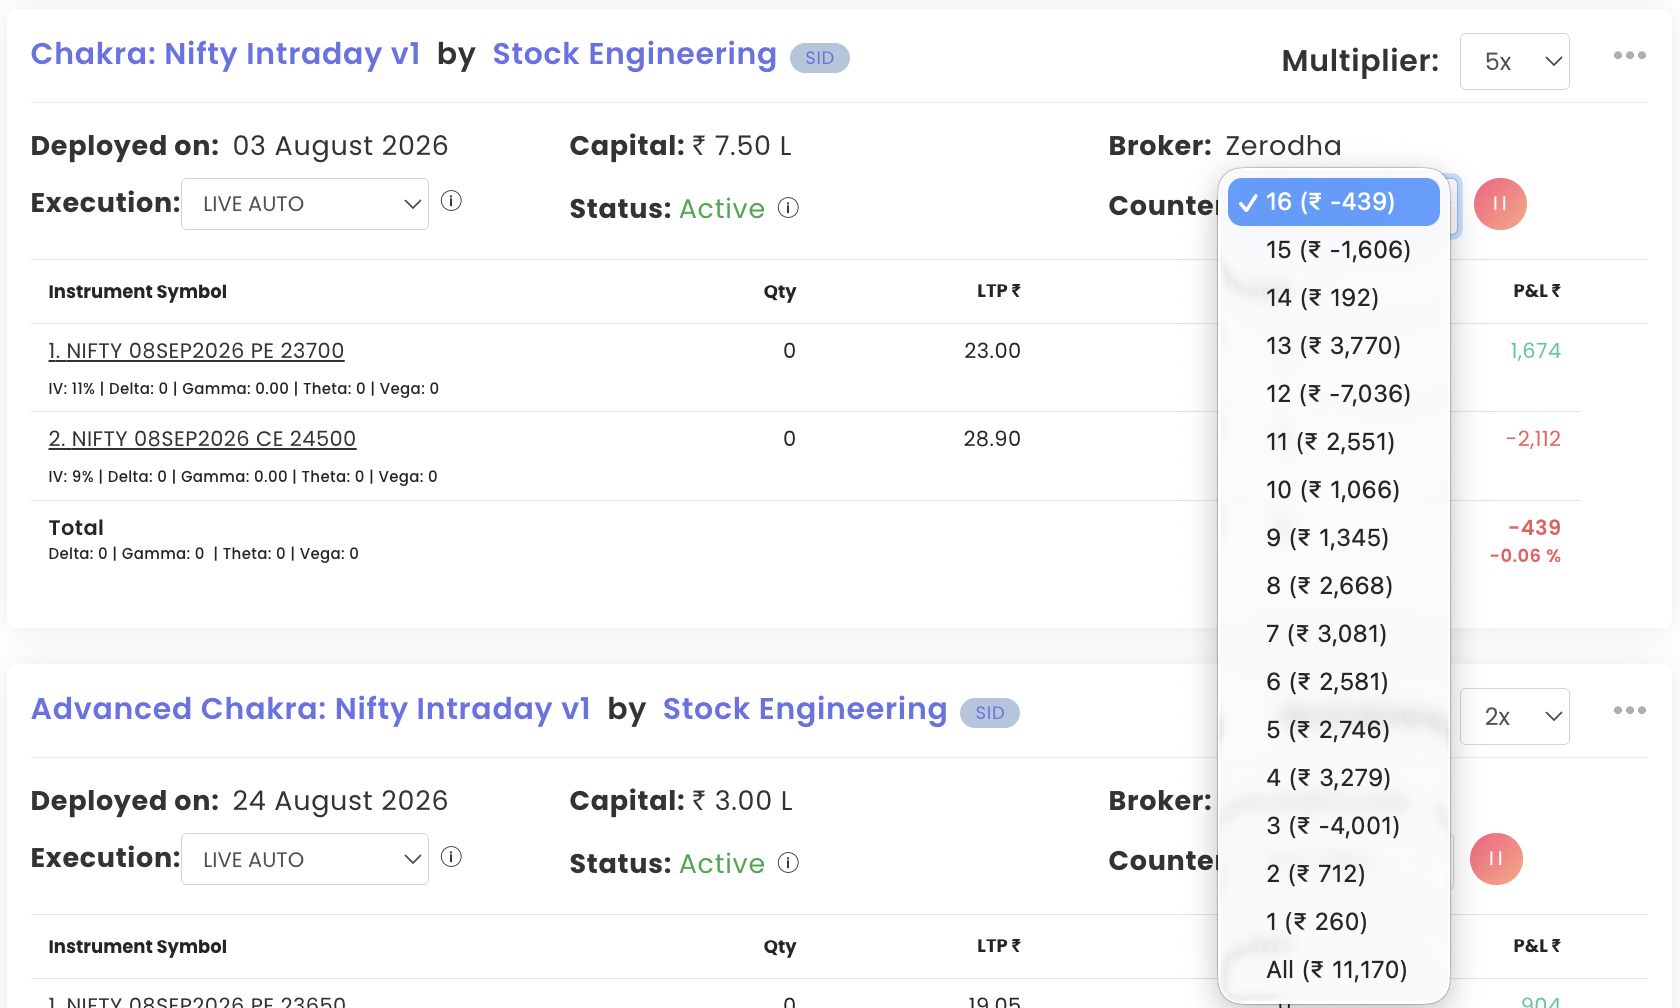Show Execution info for Chakra: Nifty Intraday v1
Screen dimensions: 1680x1008
tap(451, 201)
